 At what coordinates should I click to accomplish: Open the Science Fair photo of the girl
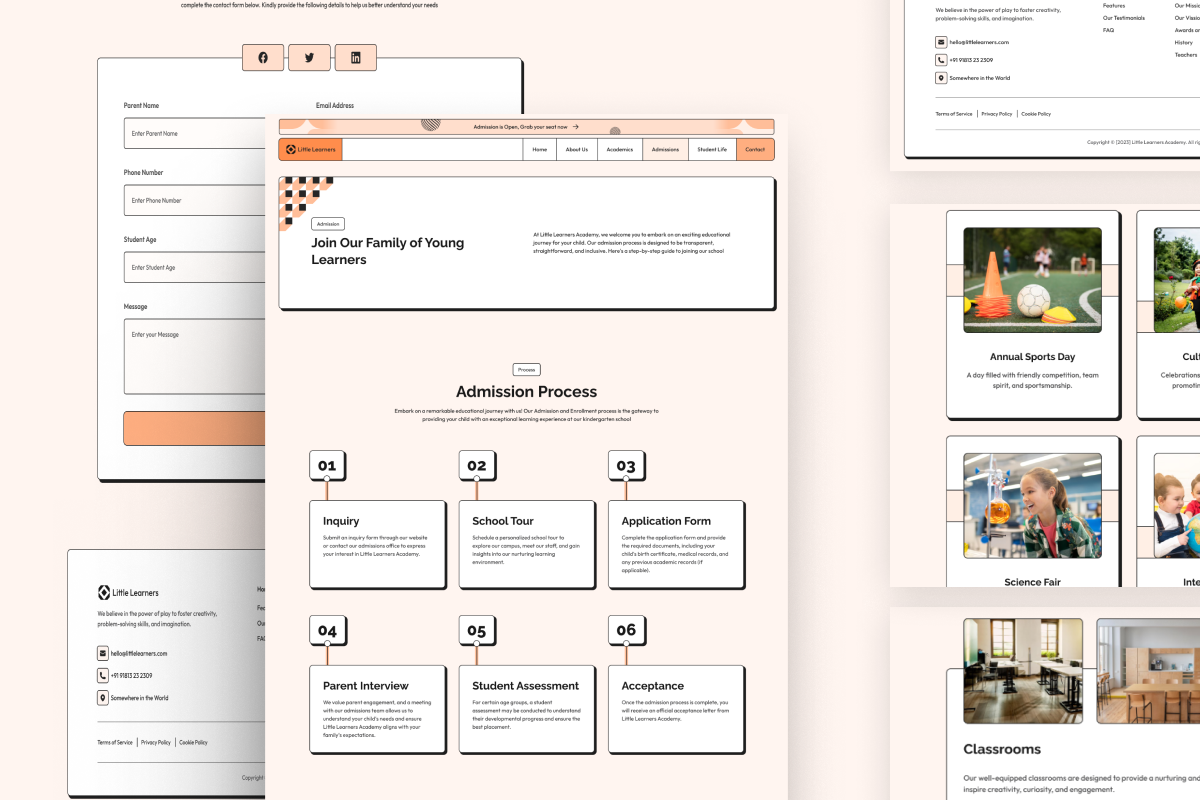pyautogui.click(x=1032, y=506)
